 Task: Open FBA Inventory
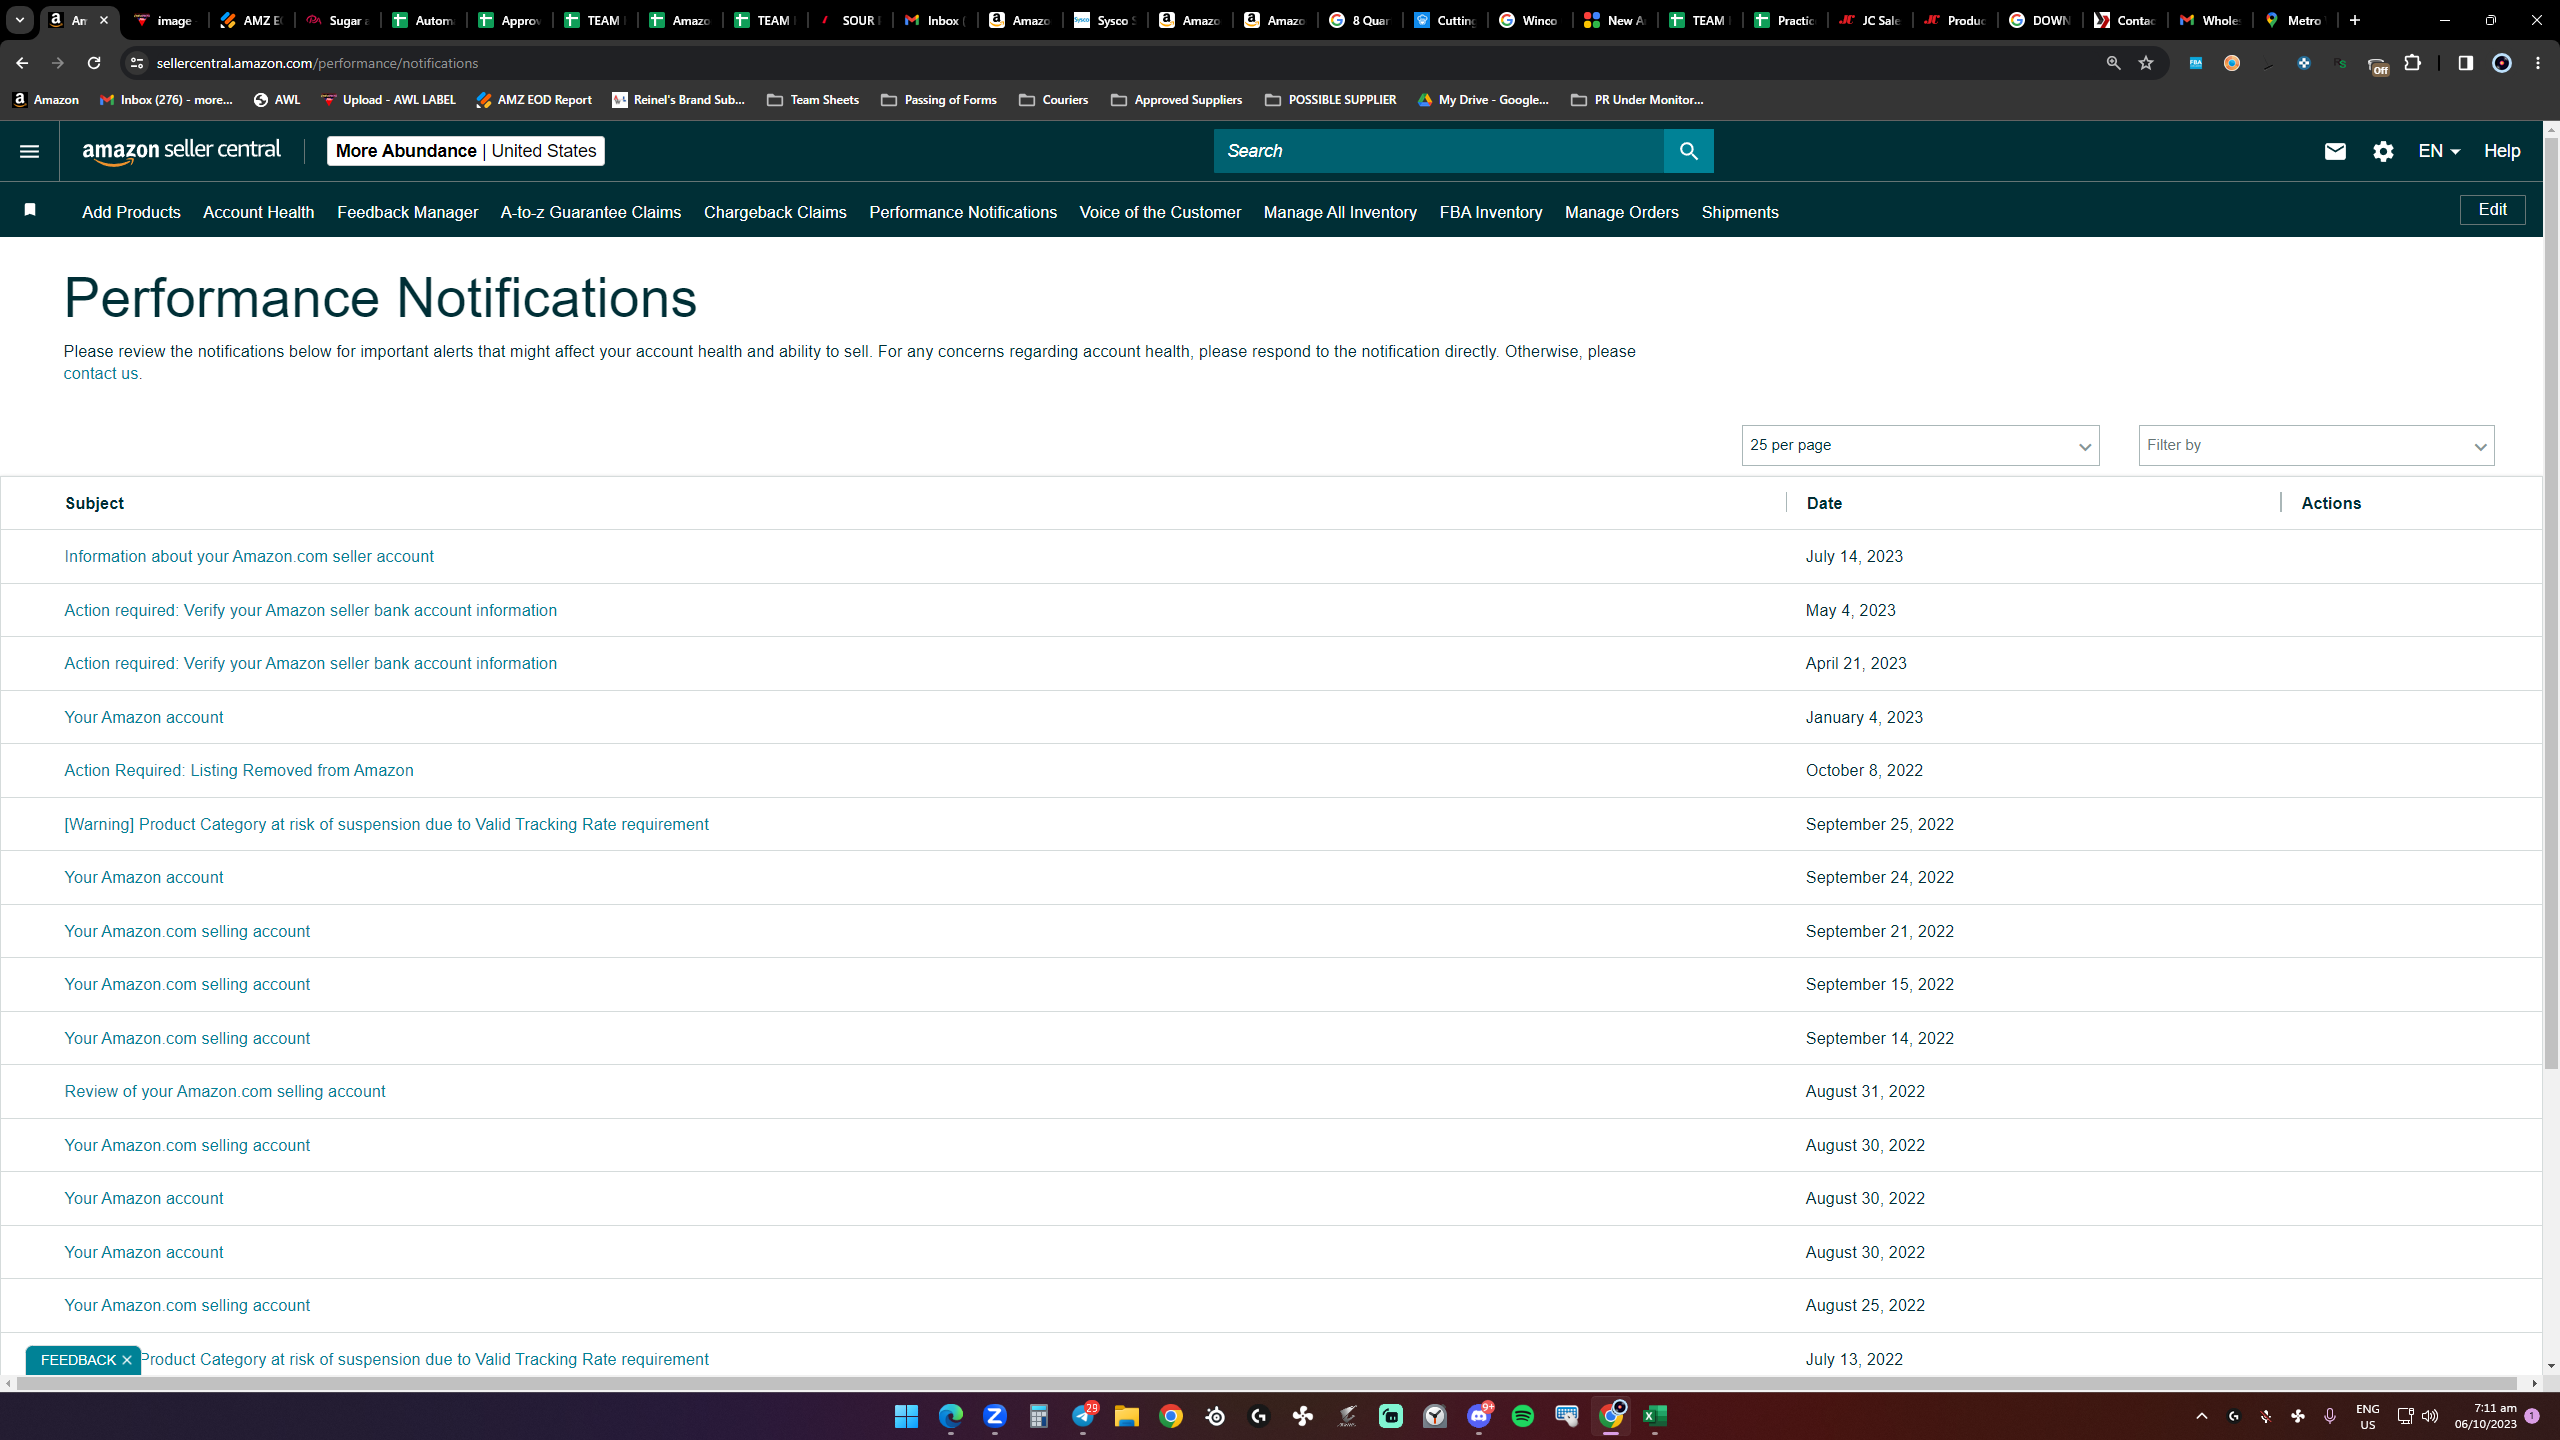point(1491,212)
